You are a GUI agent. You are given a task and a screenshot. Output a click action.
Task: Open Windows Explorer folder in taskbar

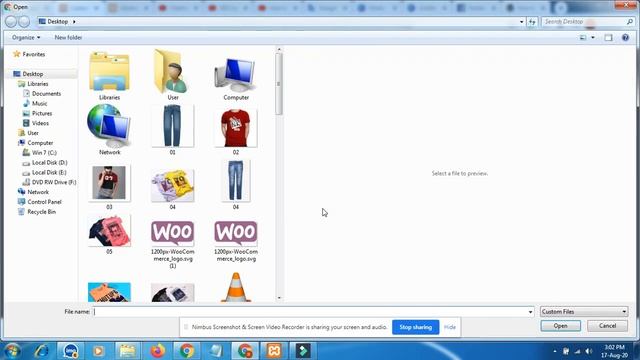(128, 351)
